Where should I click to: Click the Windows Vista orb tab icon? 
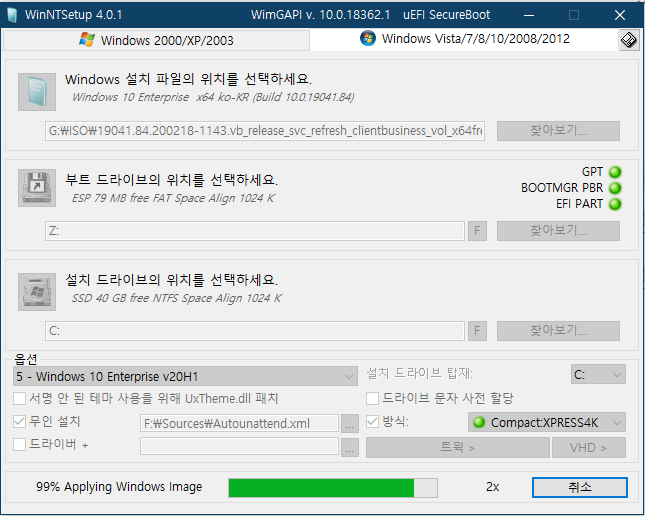pos(368,38)
